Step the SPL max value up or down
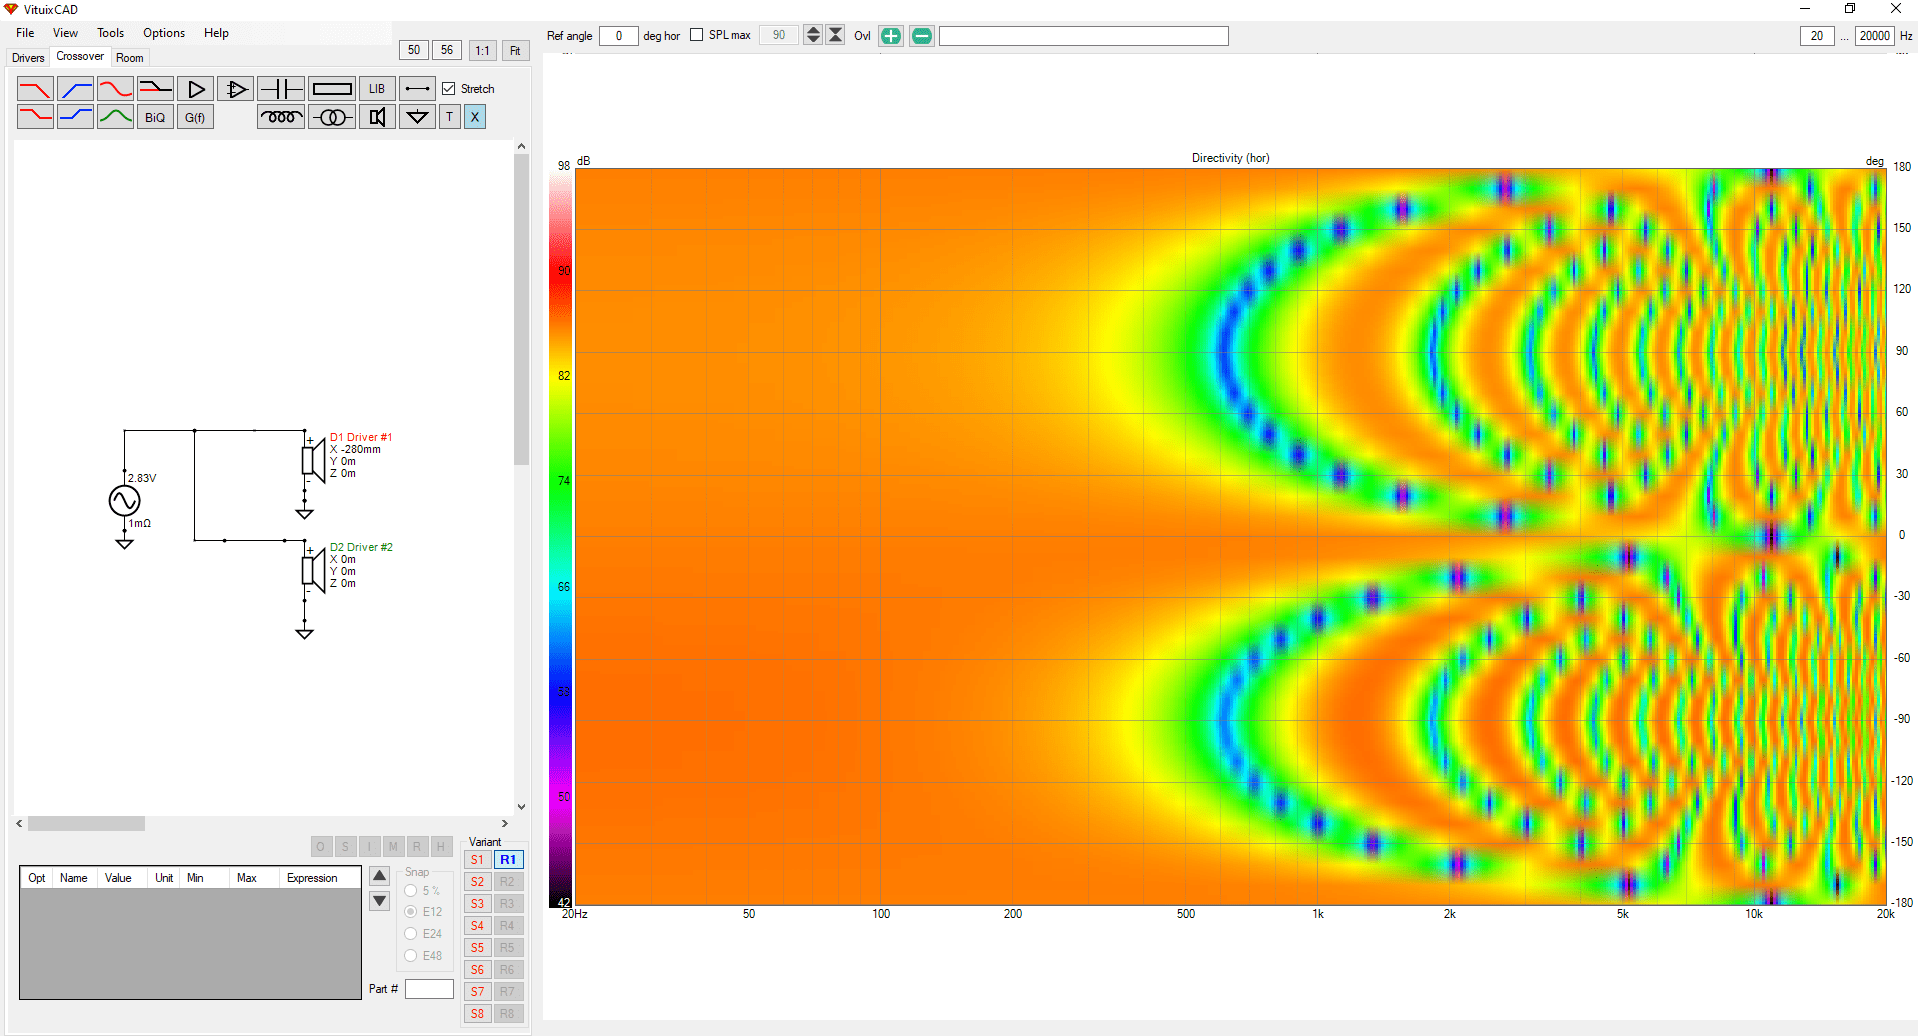1918x1036 pixels. 813,35
